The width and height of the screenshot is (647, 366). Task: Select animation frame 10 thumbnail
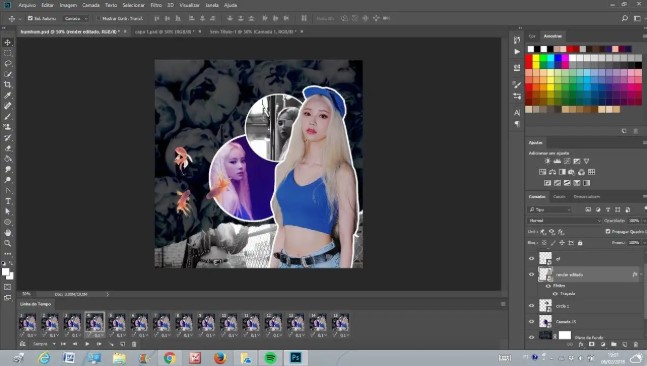coord(229,322)
